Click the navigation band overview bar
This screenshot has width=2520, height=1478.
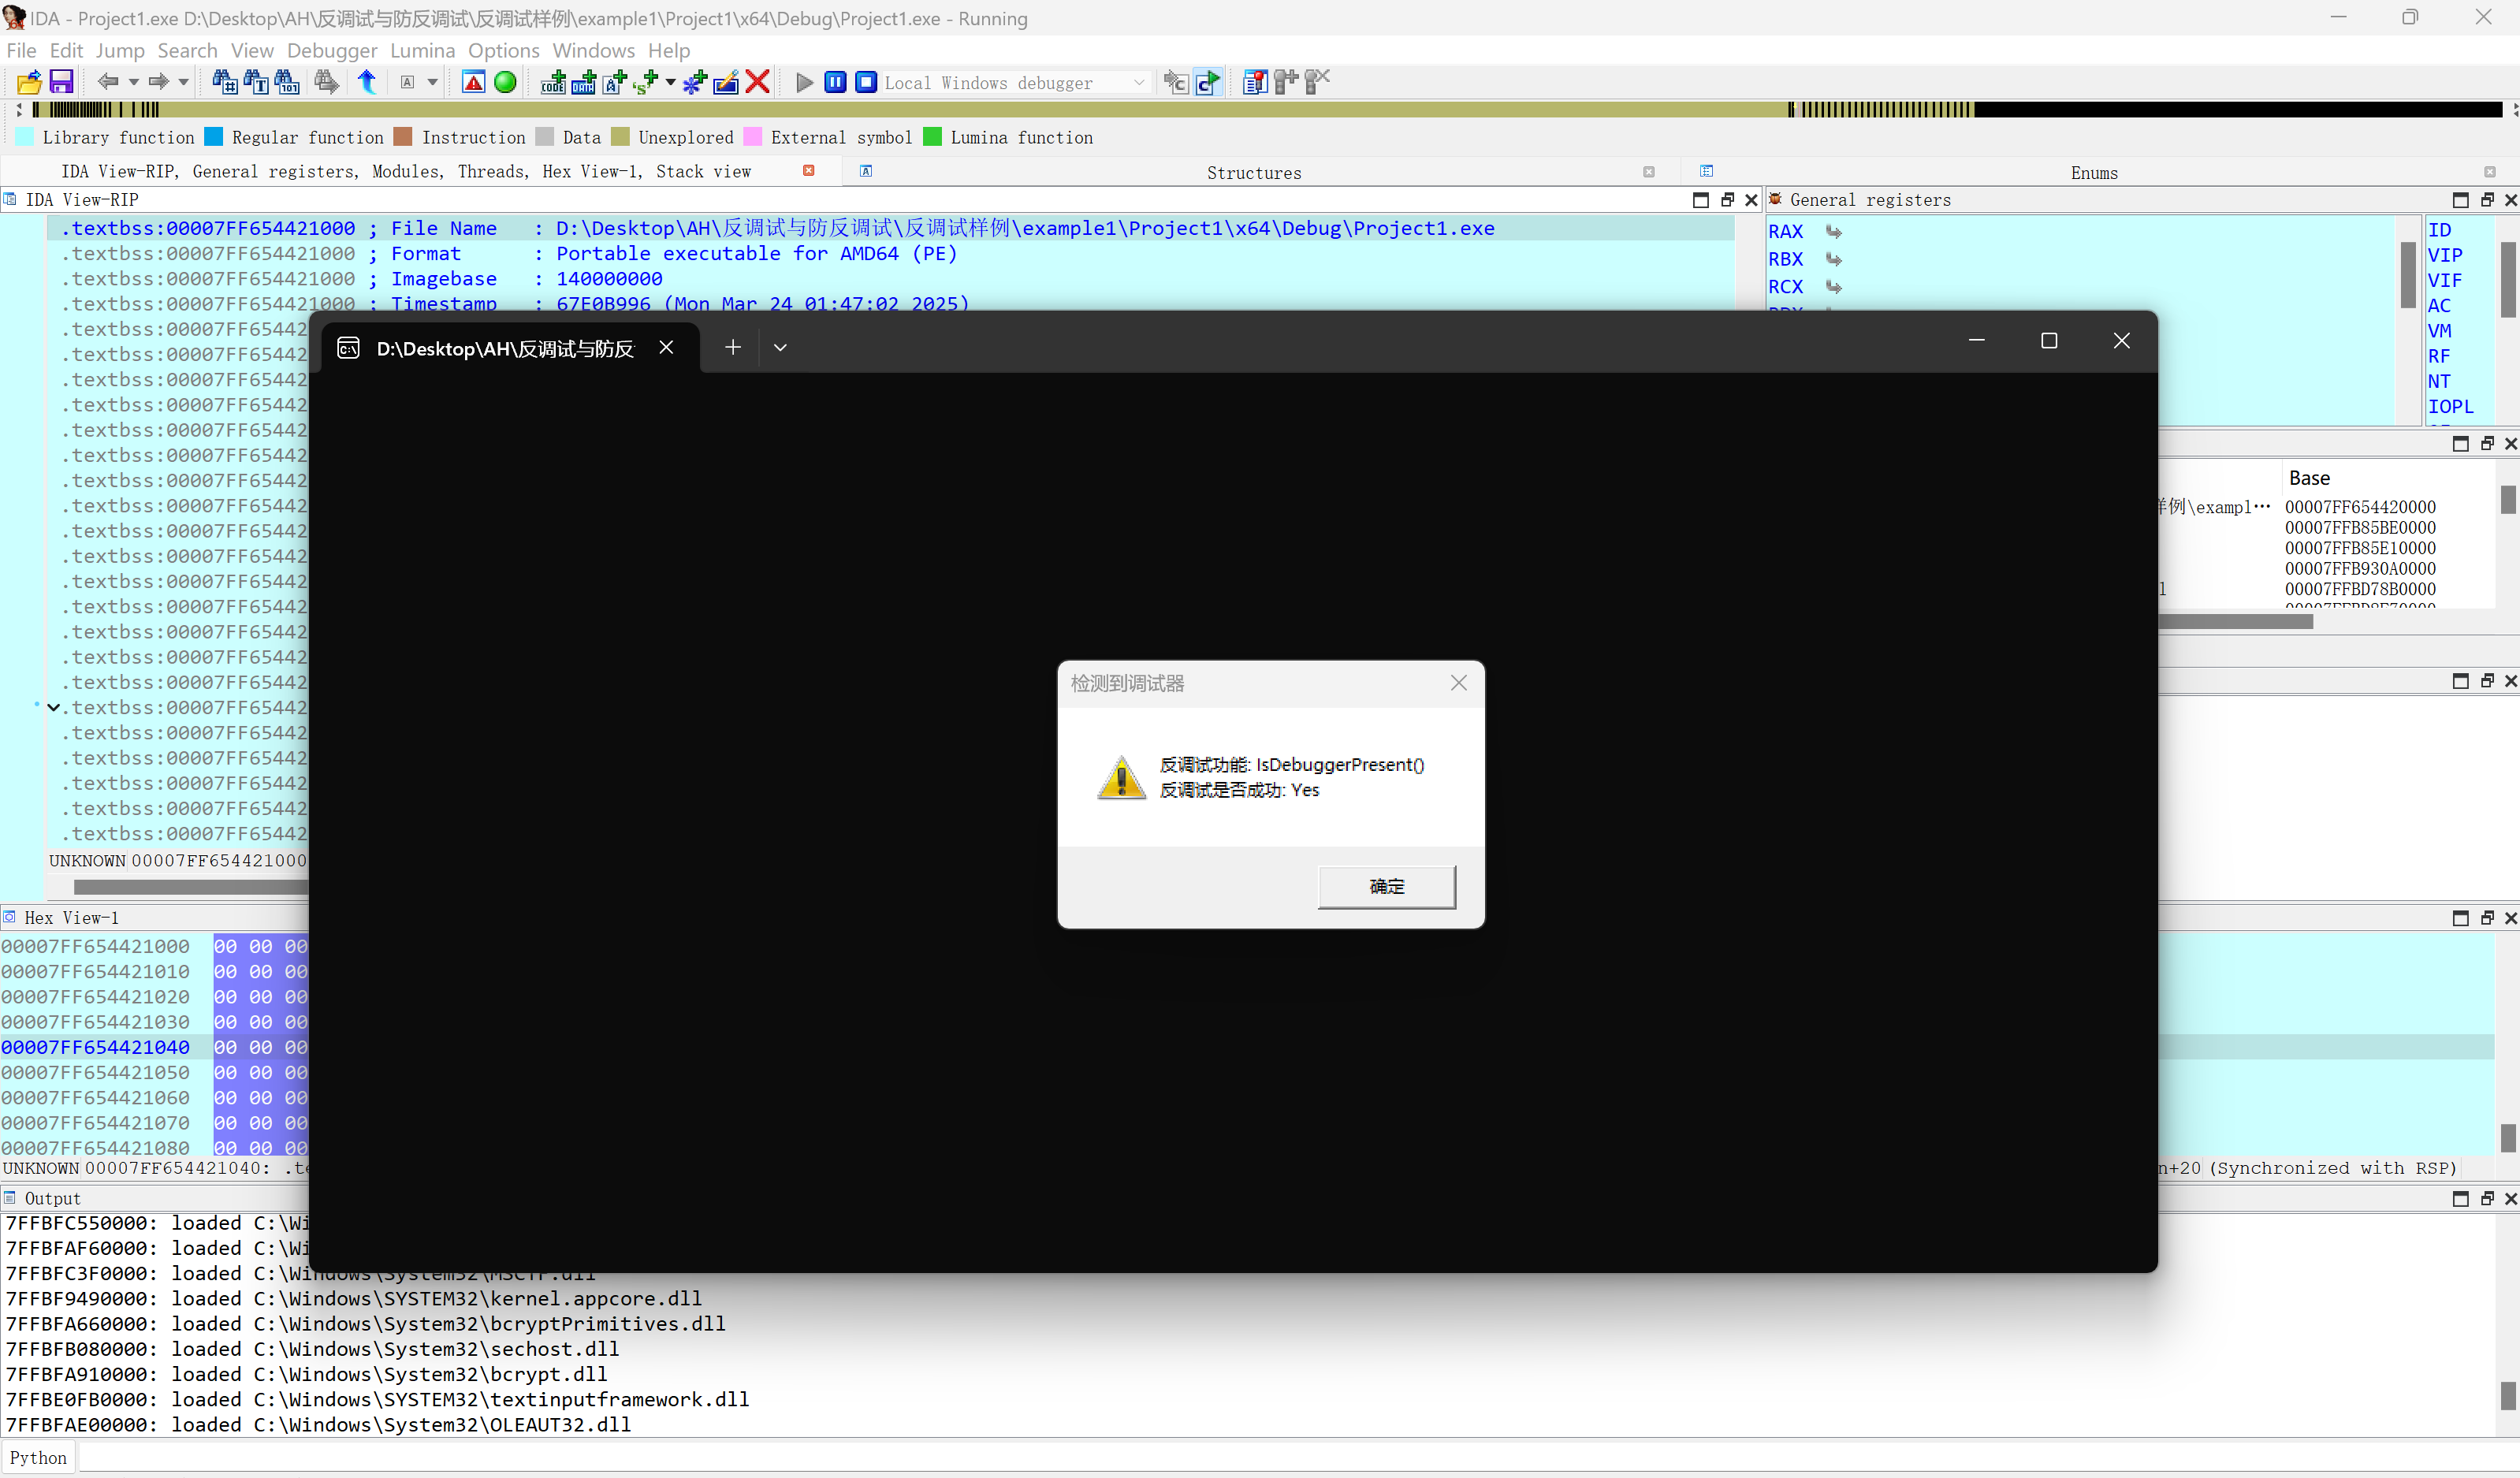[x=1000, y=109]
